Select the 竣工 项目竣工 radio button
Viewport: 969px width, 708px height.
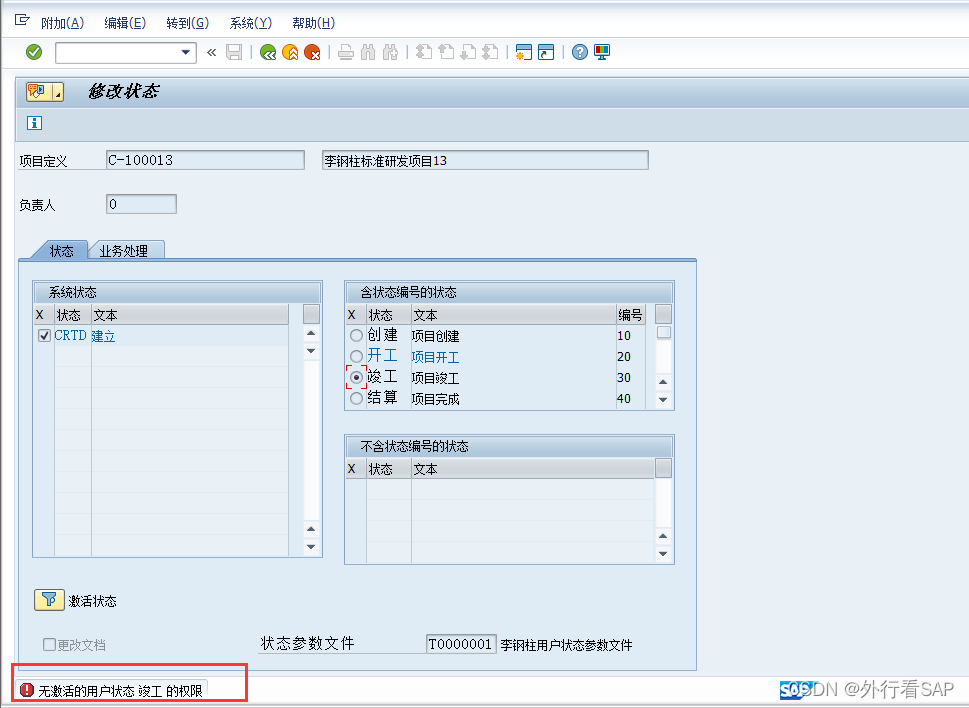click(357, 377)
